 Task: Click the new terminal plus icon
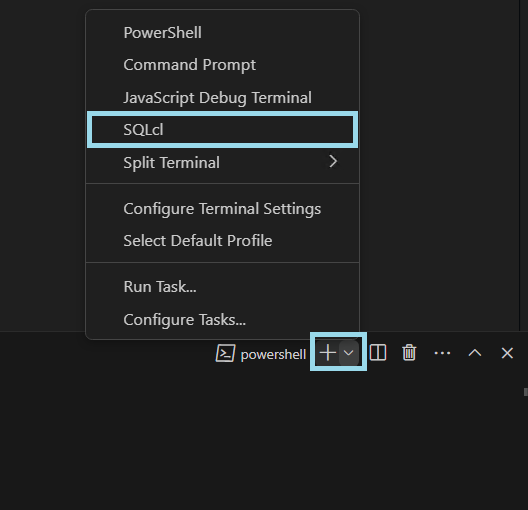coord(328,353)
